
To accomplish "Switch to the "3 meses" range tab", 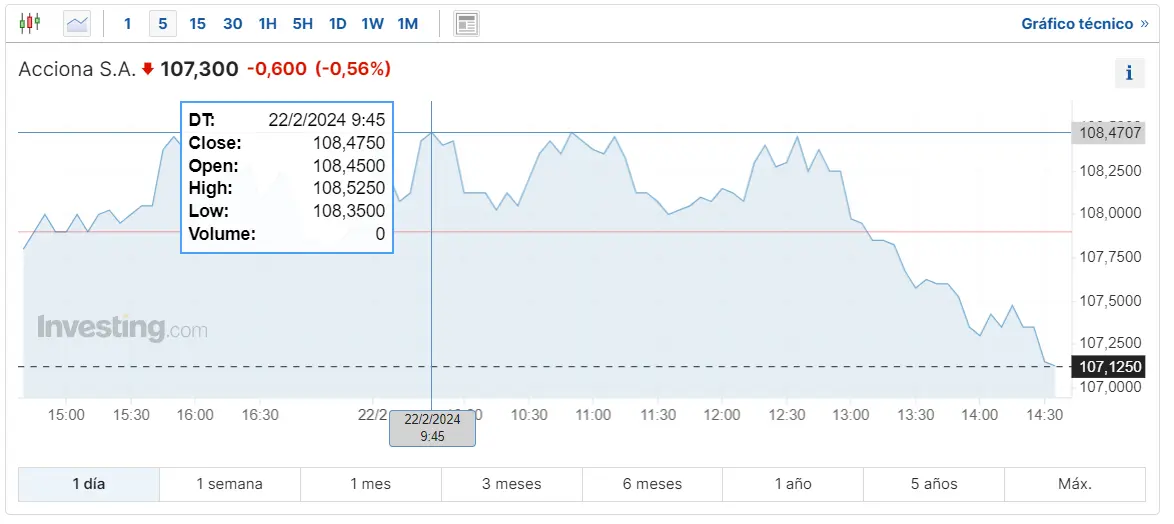I will coord(511,484).
